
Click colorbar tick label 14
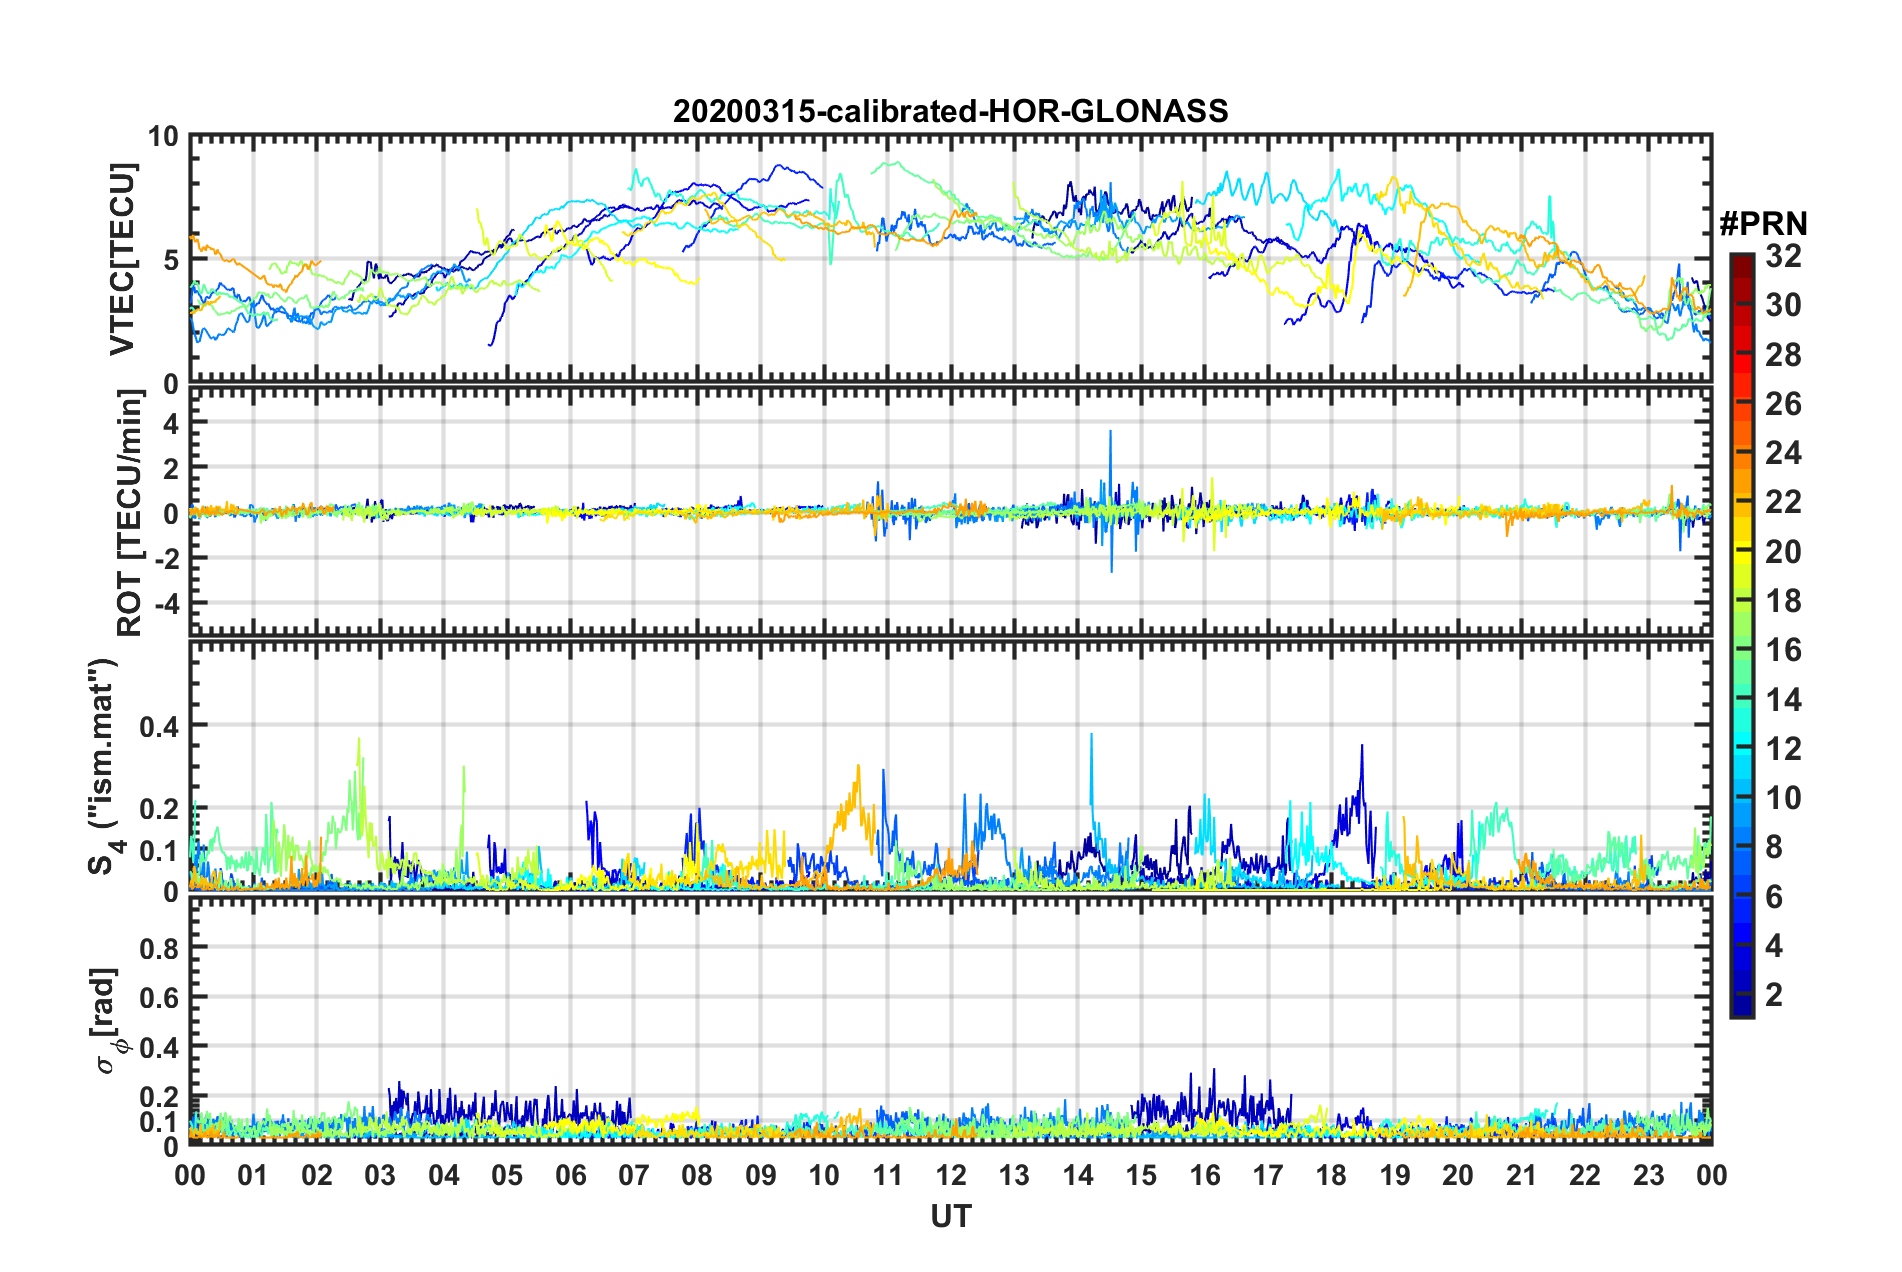tap(1783, 699)
